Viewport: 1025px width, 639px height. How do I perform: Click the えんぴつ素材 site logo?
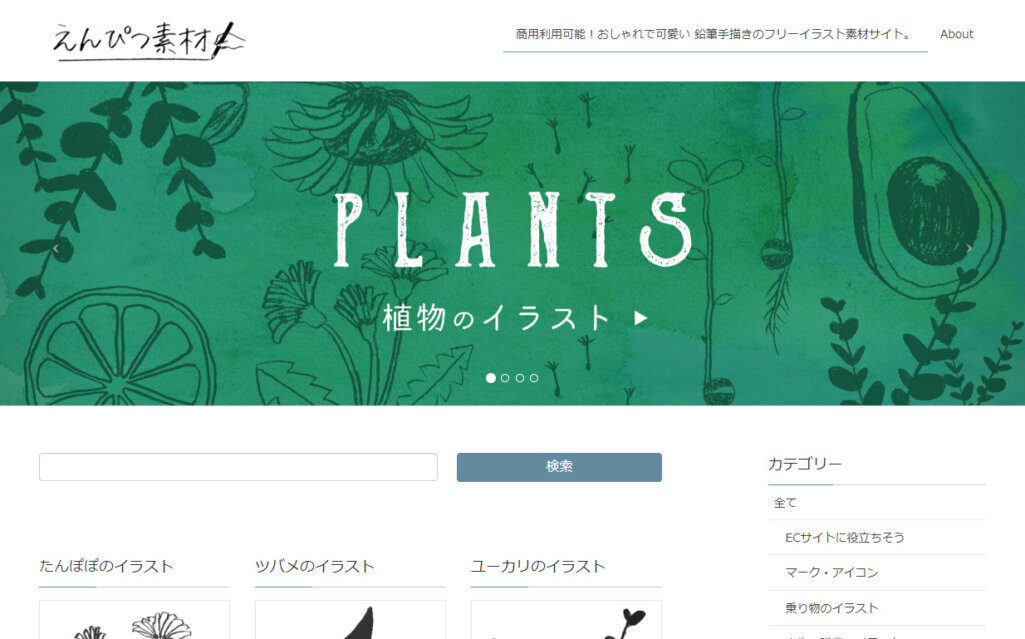click(x=148, y=41)
